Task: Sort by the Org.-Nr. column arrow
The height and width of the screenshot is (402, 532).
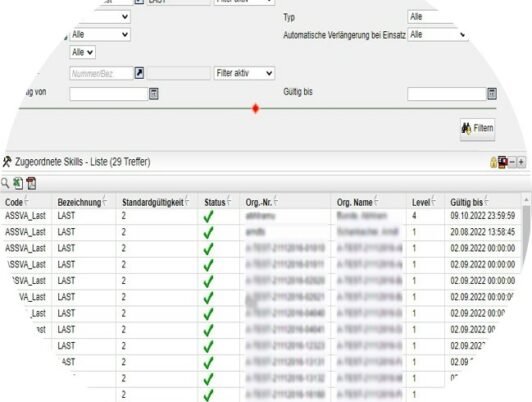Action: (276, 202)
